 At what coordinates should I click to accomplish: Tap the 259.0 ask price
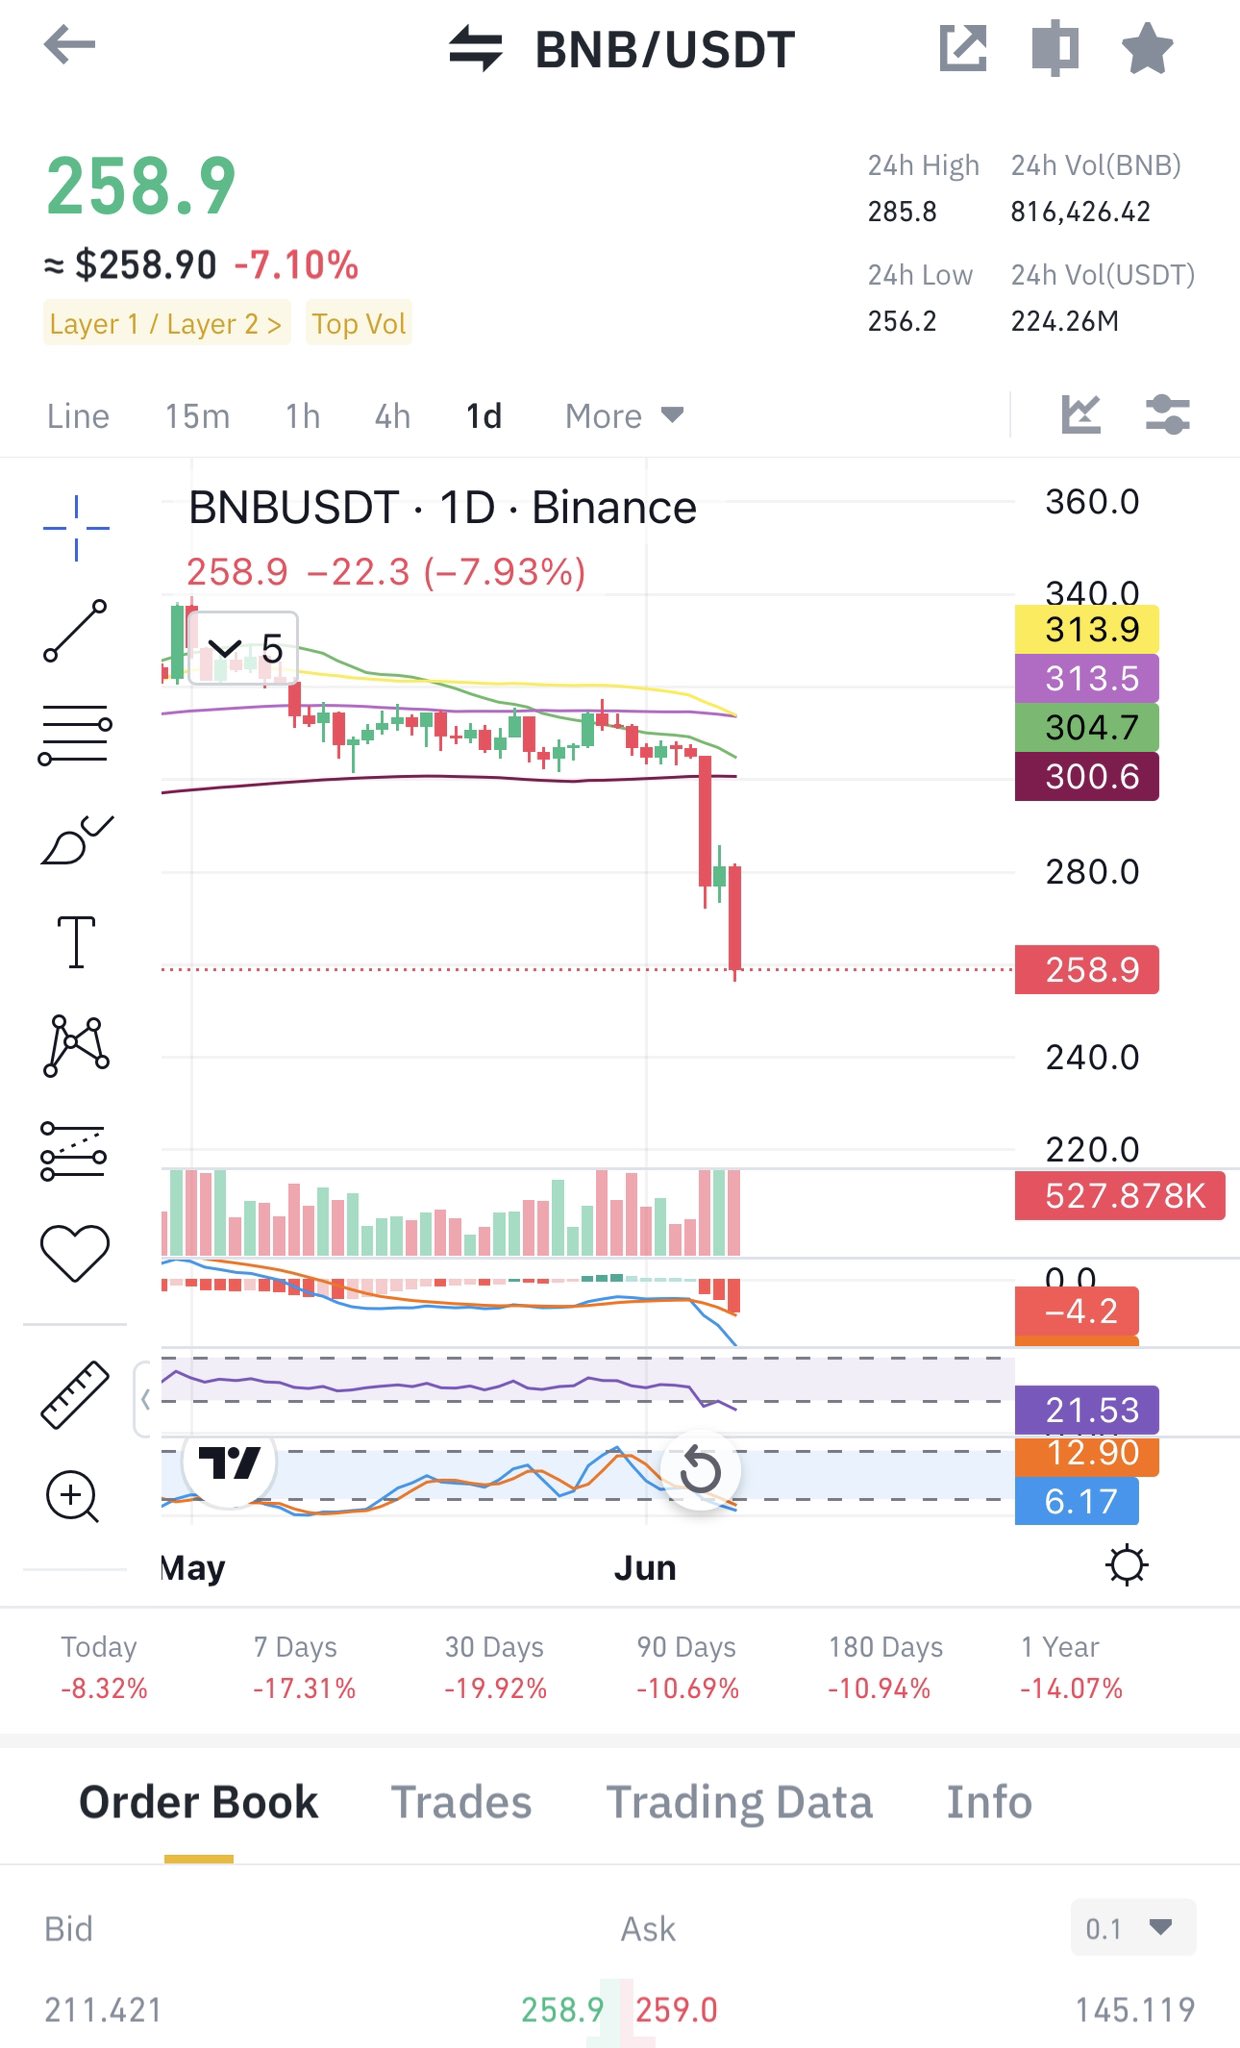(677, 2010)
